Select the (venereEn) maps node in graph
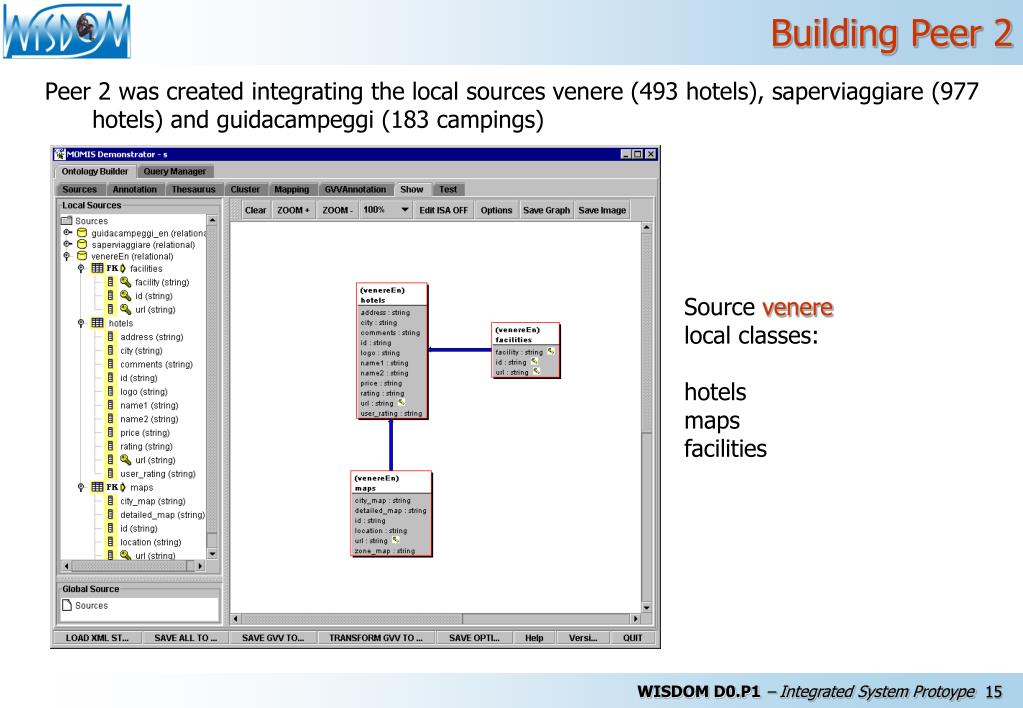Screen dimensions: 1023x708 point(391,514)
